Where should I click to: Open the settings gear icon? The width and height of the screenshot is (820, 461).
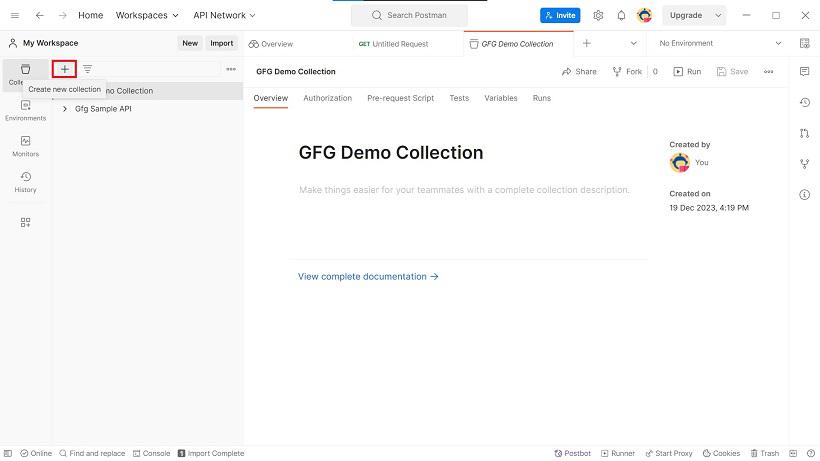pyautogui.click(x=598, y=15)
